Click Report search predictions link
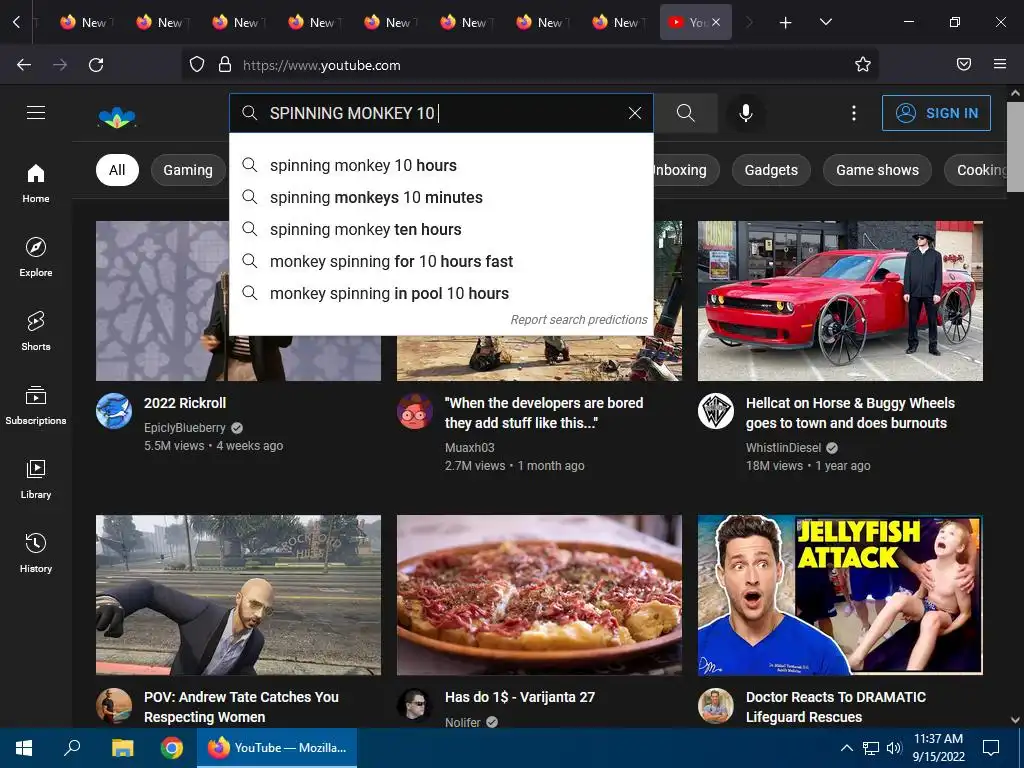Screen dimensions: 1024x768 click(579, 320)
